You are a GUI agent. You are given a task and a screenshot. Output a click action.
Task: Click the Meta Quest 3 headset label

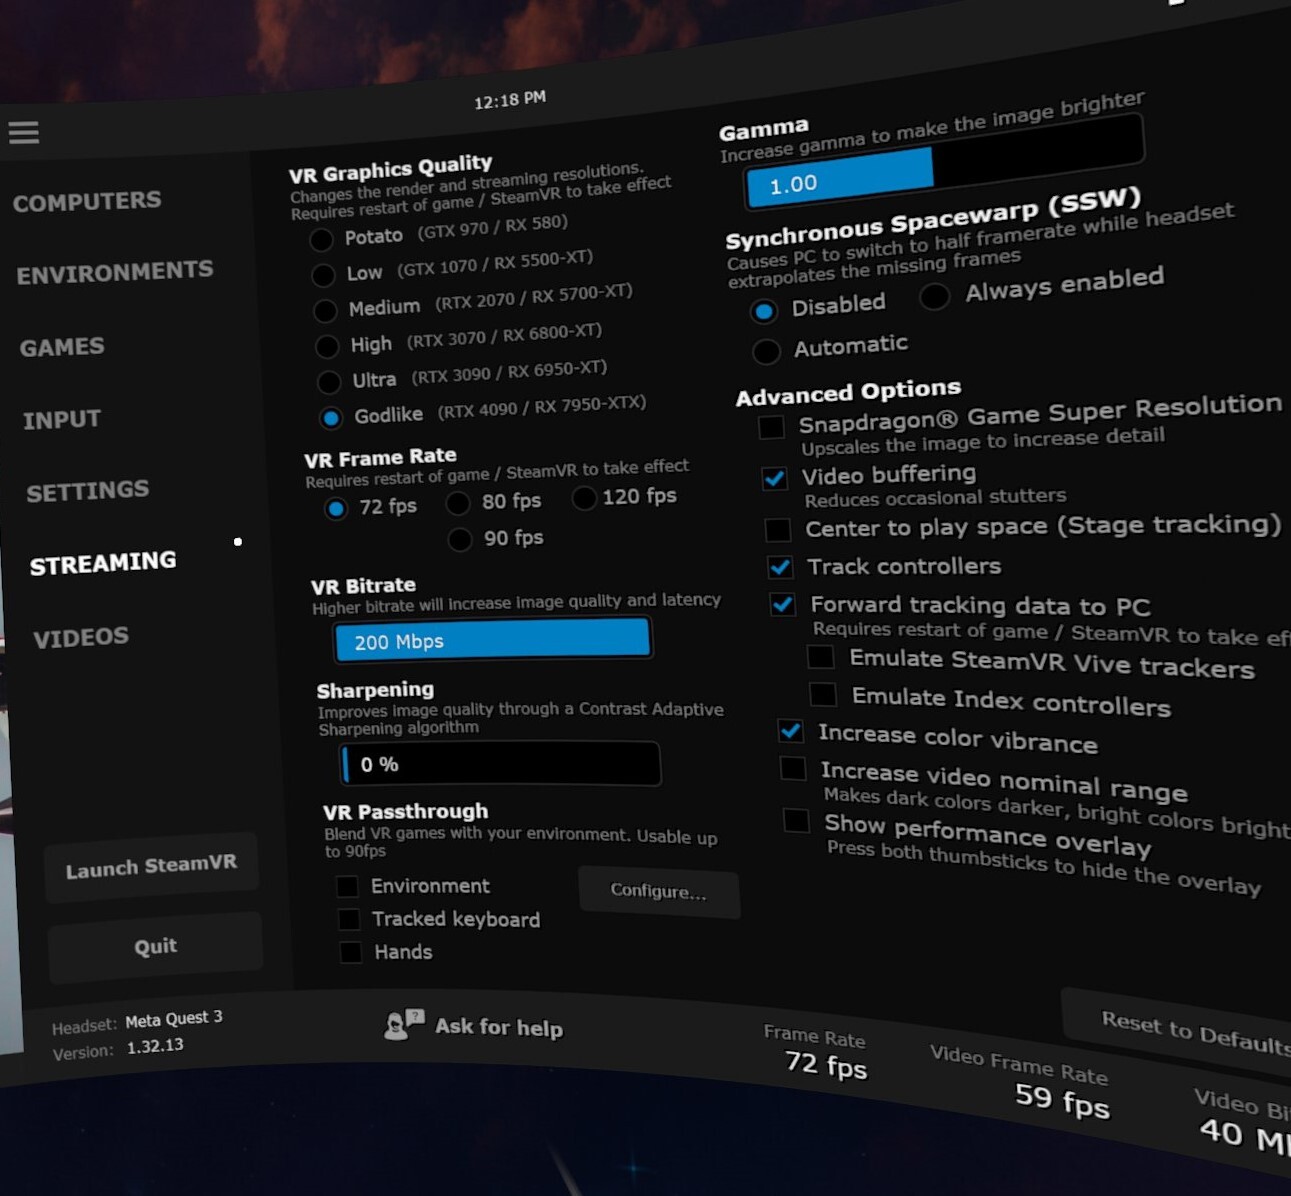coord(174,1019)
